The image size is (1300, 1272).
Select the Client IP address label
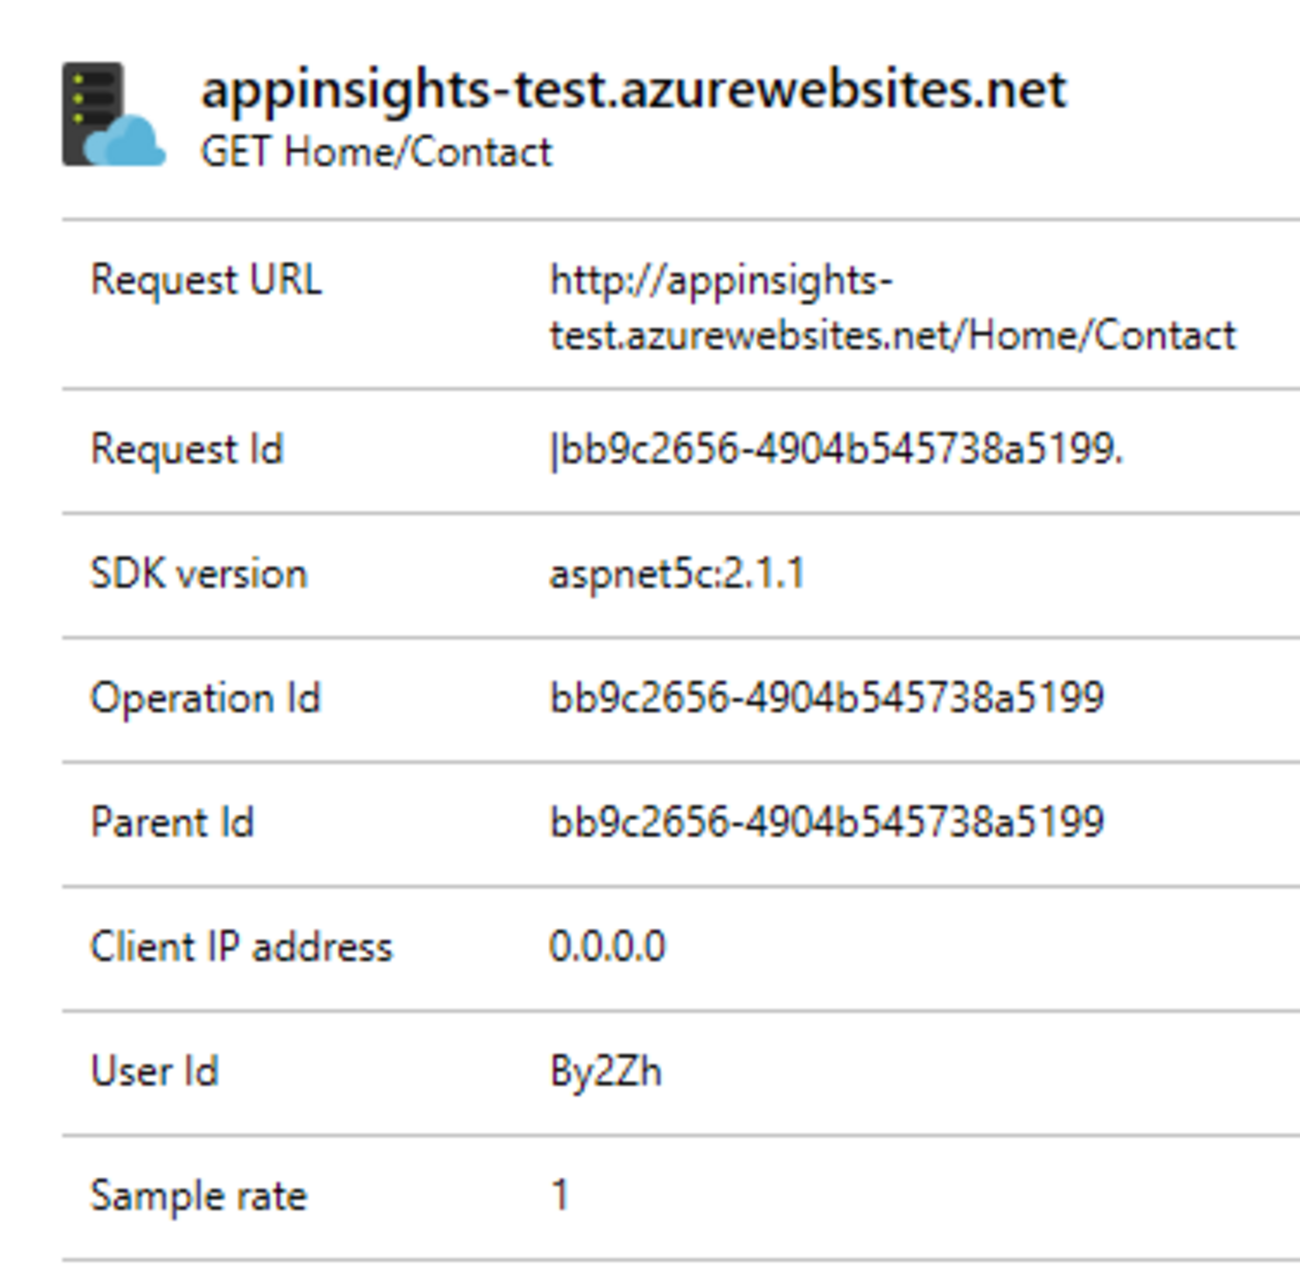[x=241, y=947]
